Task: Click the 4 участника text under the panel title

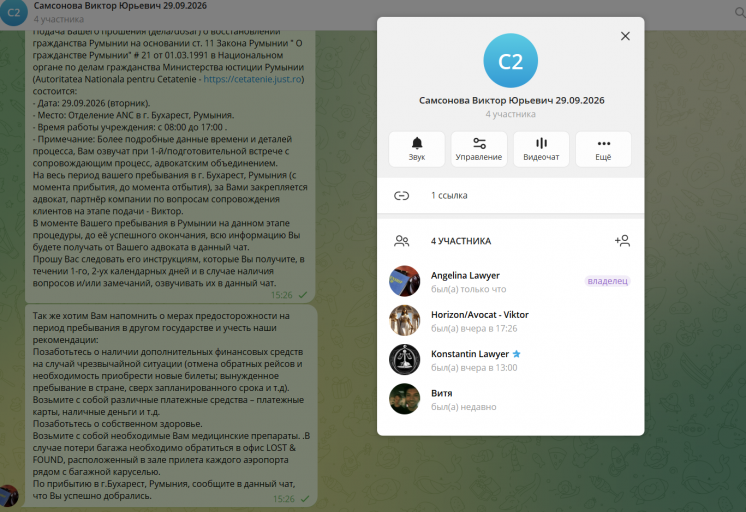Action: [x=510, y=114]
